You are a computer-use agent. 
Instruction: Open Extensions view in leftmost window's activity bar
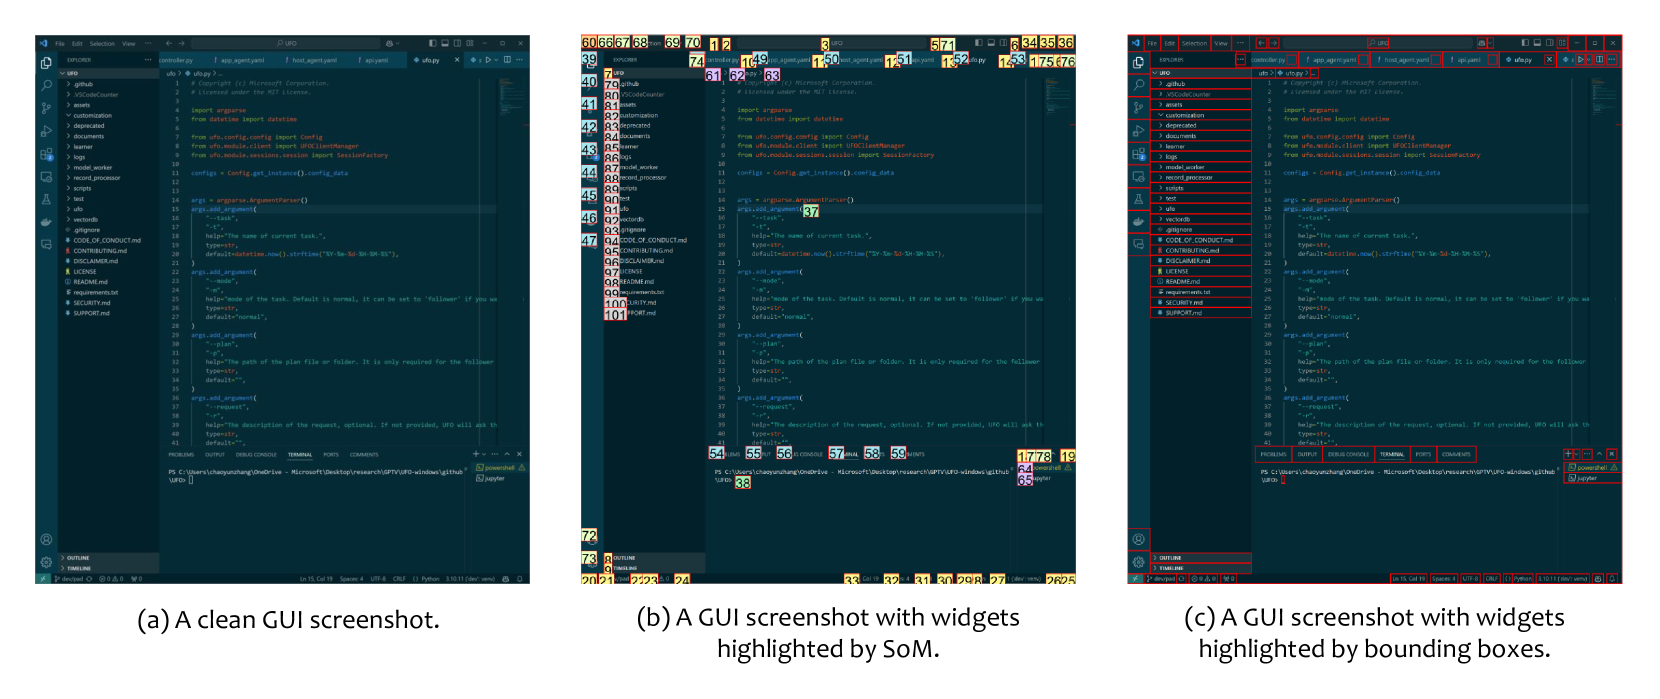click(x=46, y=154)
